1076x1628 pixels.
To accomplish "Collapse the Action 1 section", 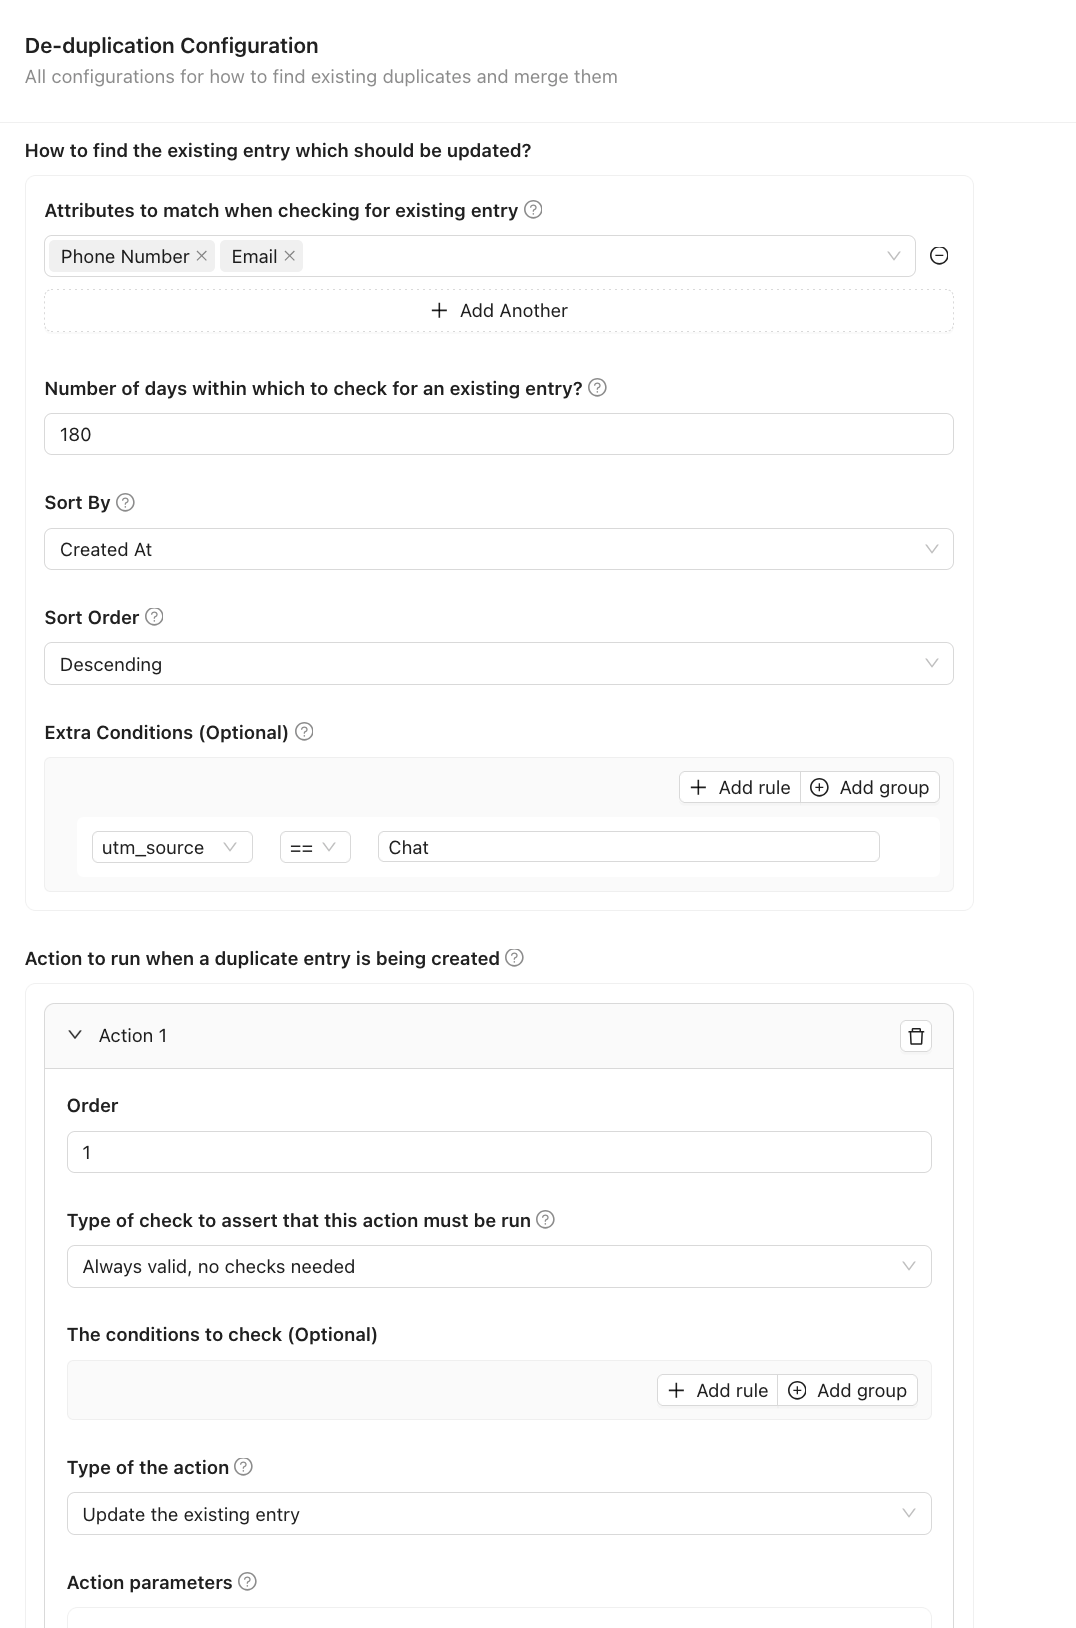I will pos(74,1035).
